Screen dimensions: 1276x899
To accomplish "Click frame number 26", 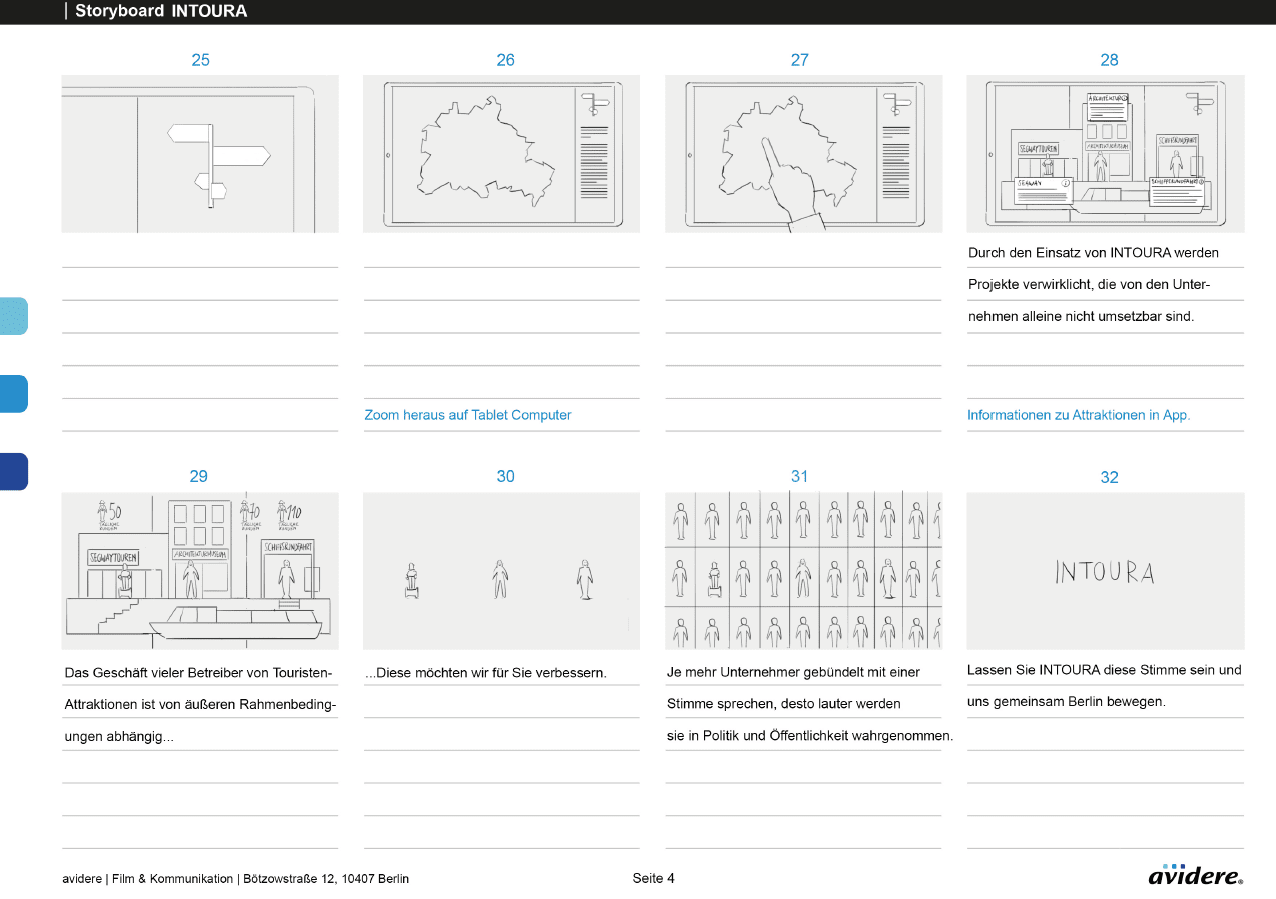I will point(506,60).
